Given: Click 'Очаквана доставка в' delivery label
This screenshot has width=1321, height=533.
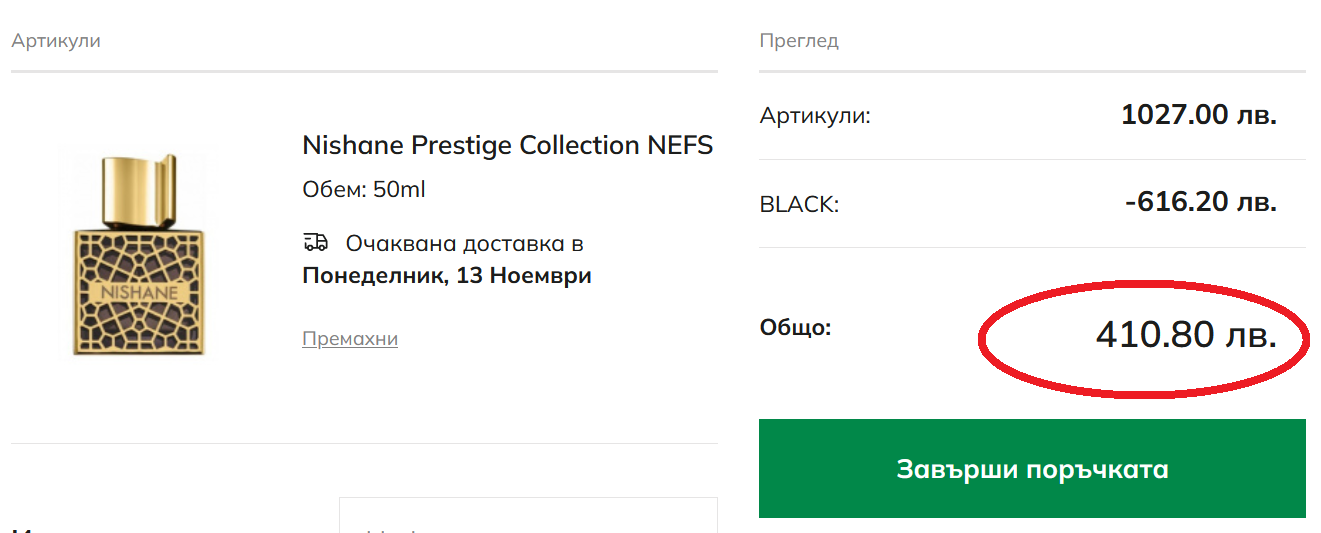Looking at the screenshot, I should click(464, 243).
